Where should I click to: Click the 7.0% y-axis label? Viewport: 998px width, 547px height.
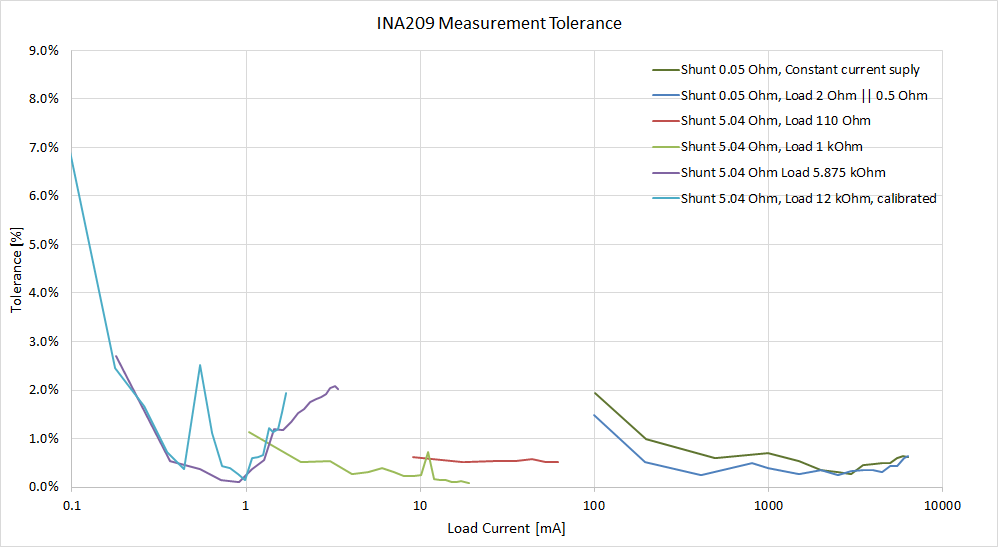coord(43,148)
